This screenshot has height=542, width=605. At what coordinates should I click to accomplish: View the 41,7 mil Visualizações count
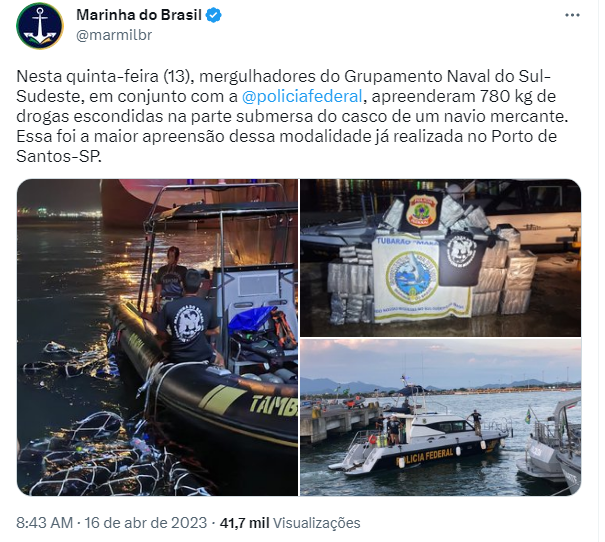point(290,523)
